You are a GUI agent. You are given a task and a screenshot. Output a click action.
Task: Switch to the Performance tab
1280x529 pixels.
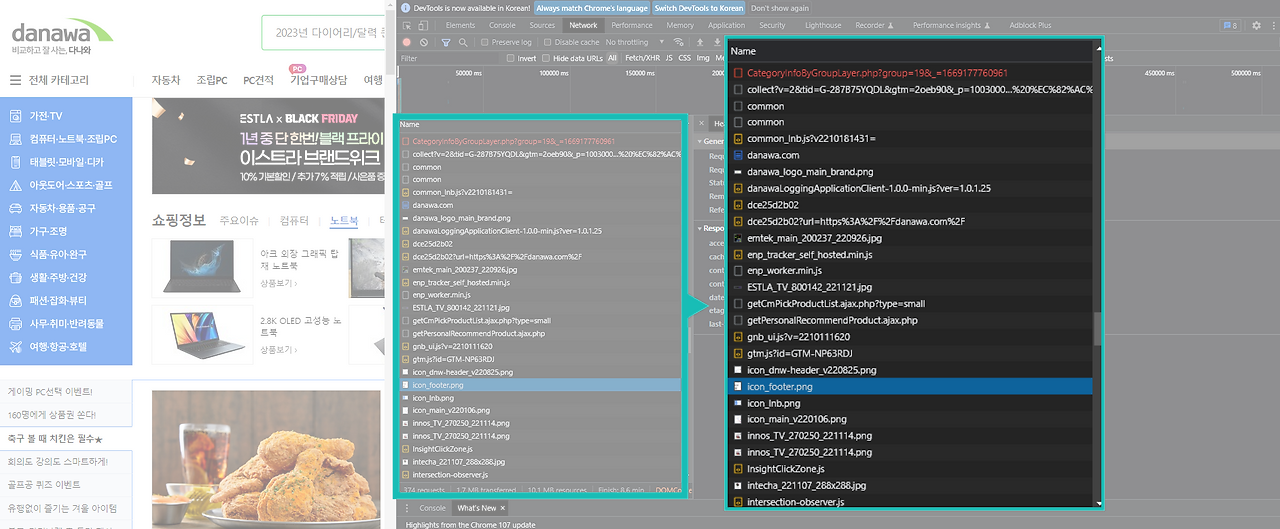click(632, 25)
